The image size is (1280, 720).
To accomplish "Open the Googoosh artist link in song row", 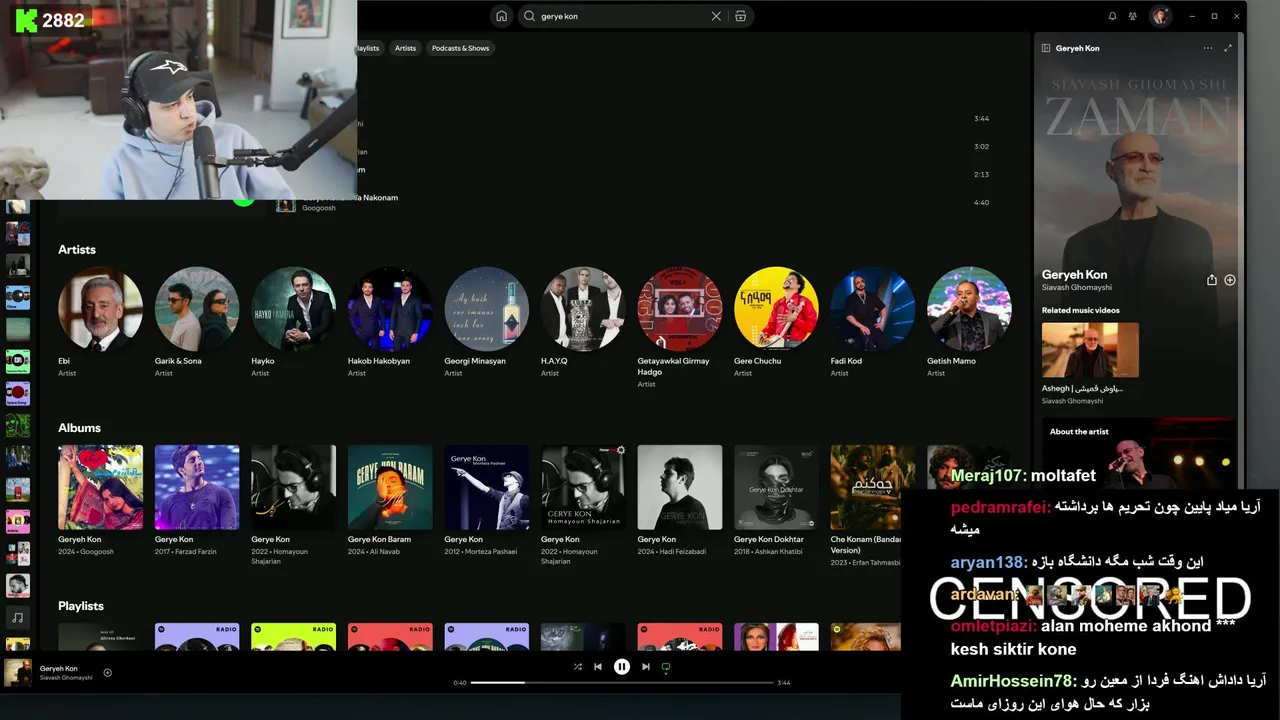I will [319, 208].
